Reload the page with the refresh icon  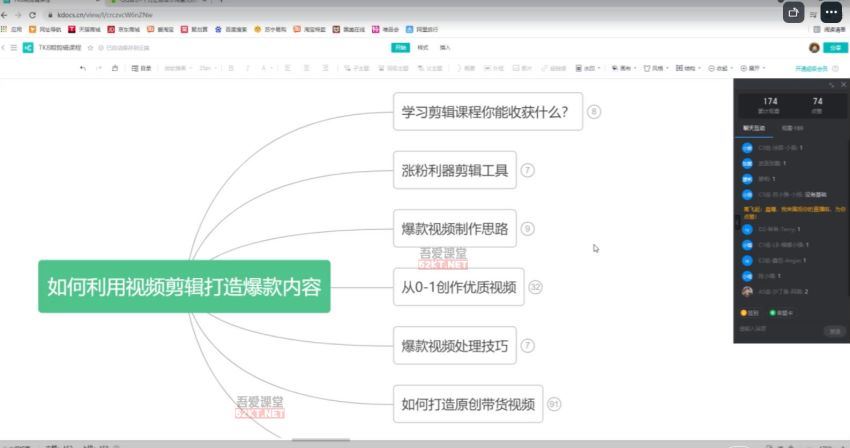click(33, 16)
